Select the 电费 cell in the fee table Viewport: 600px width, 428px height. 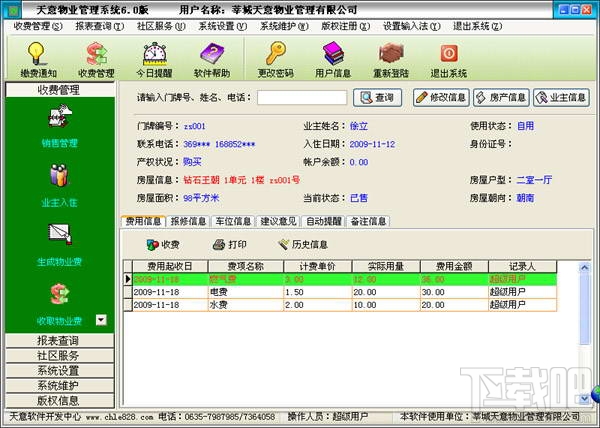coord(246,292)
